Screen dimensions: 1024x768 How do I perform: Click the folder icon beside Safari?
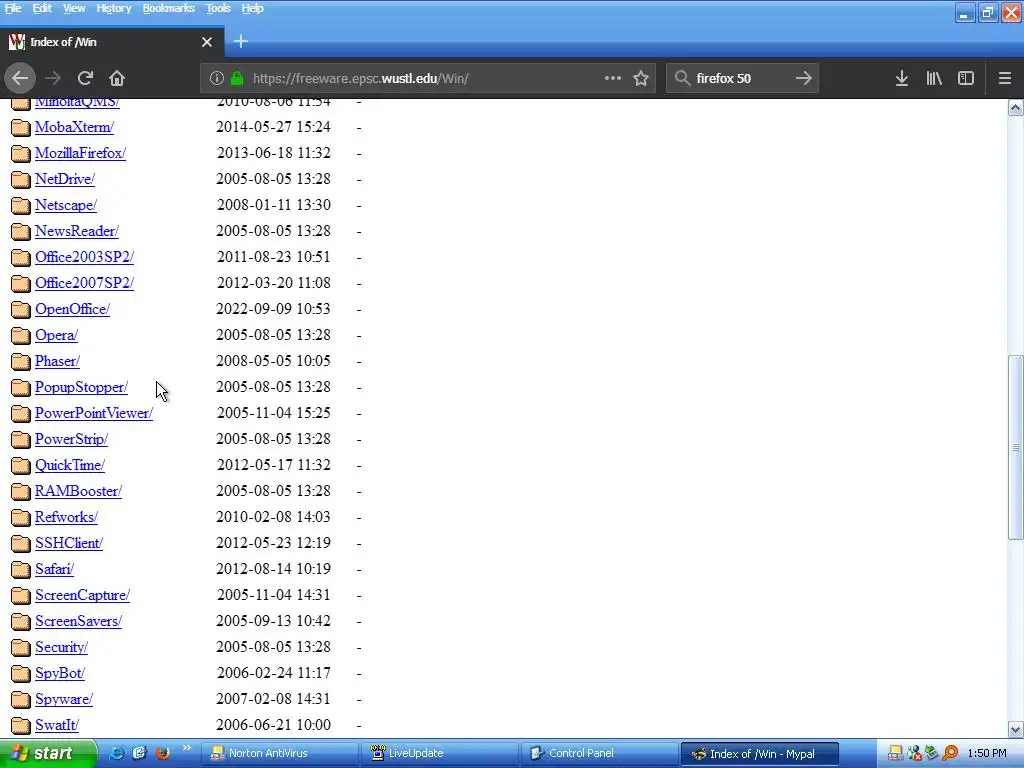pos(21,569)
